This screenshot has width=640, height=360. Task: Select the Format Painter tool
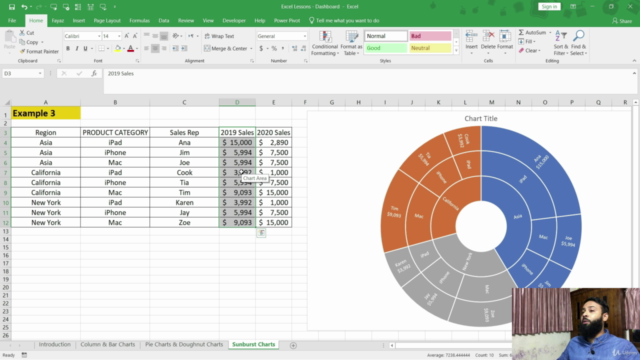click(39, 51)
